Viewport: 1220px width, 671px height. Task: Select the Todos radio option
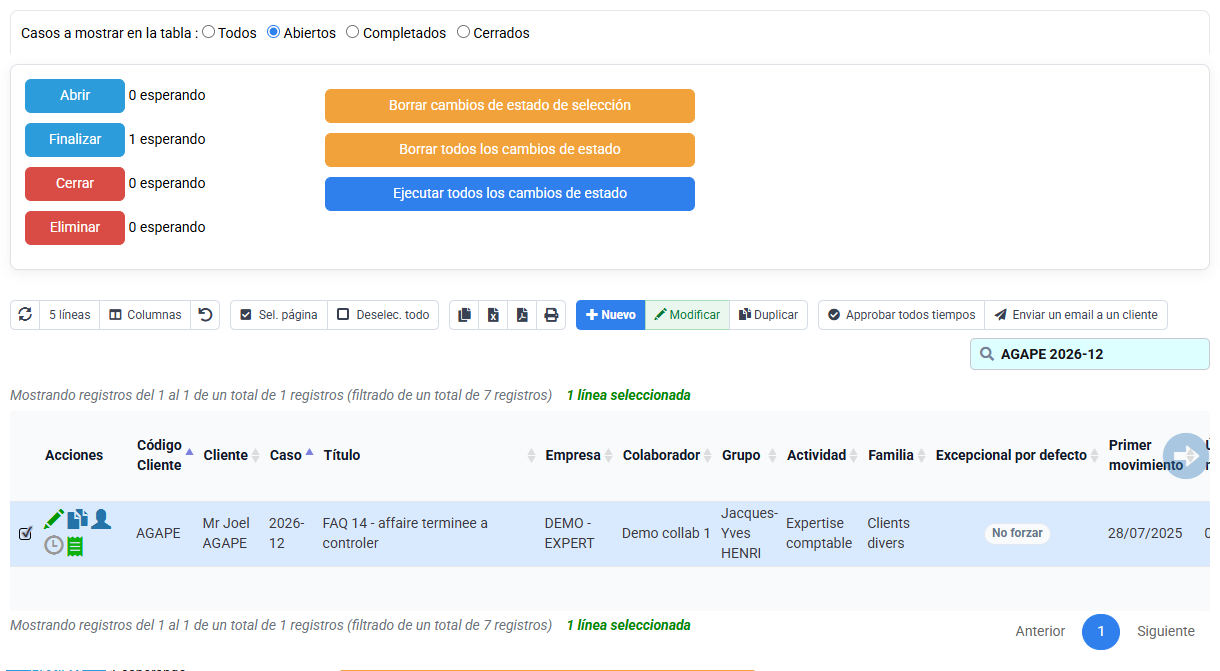pos(209,32)
